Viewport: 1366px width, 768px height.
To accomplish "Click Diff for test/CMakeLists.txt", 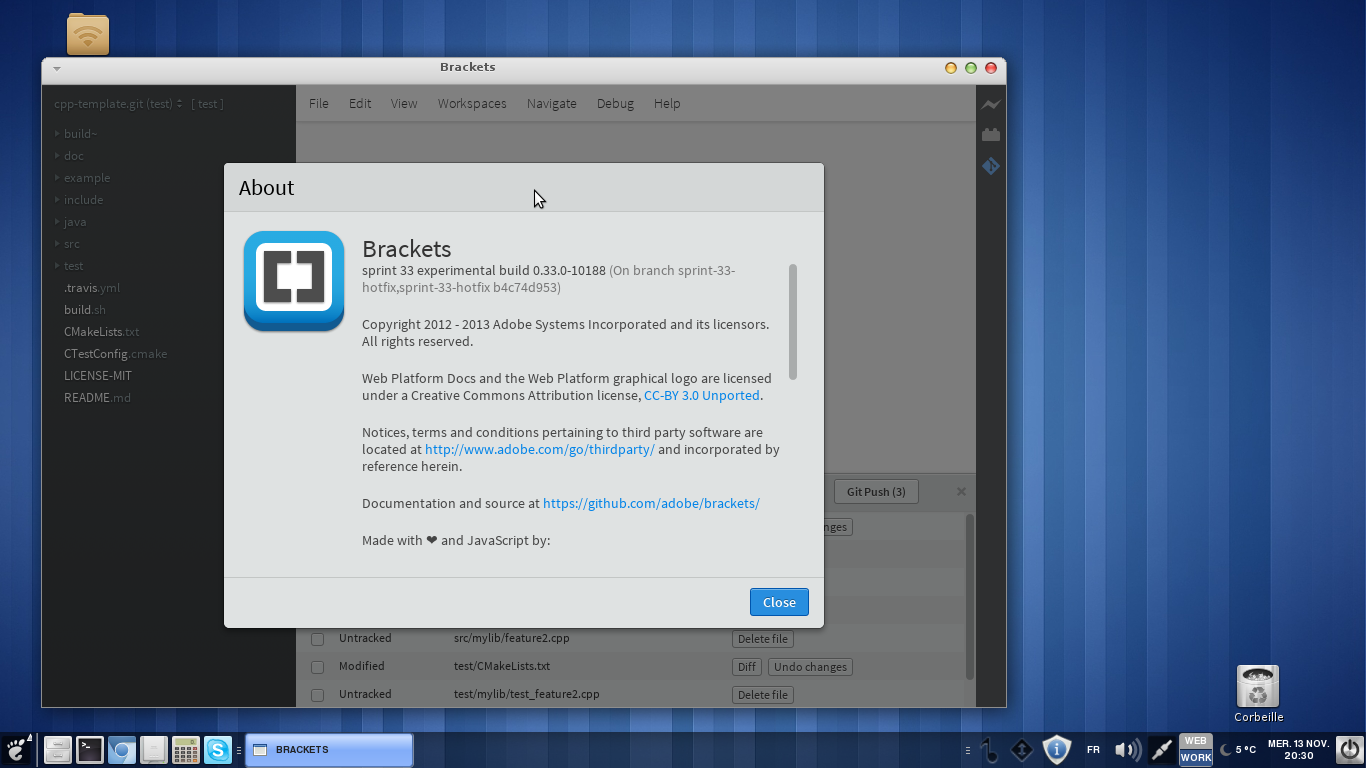I will (x=747, y=667).
